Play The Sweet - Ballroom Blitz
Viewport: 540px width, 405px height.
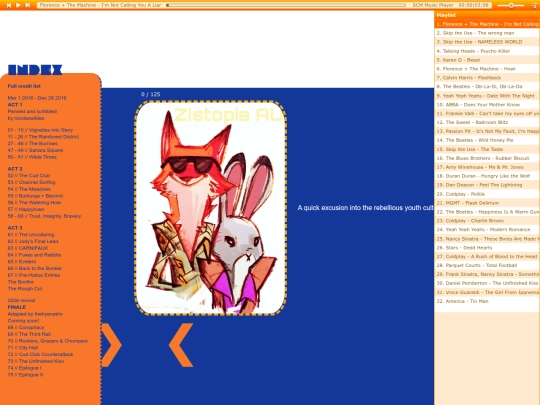[x=487, y=122]
